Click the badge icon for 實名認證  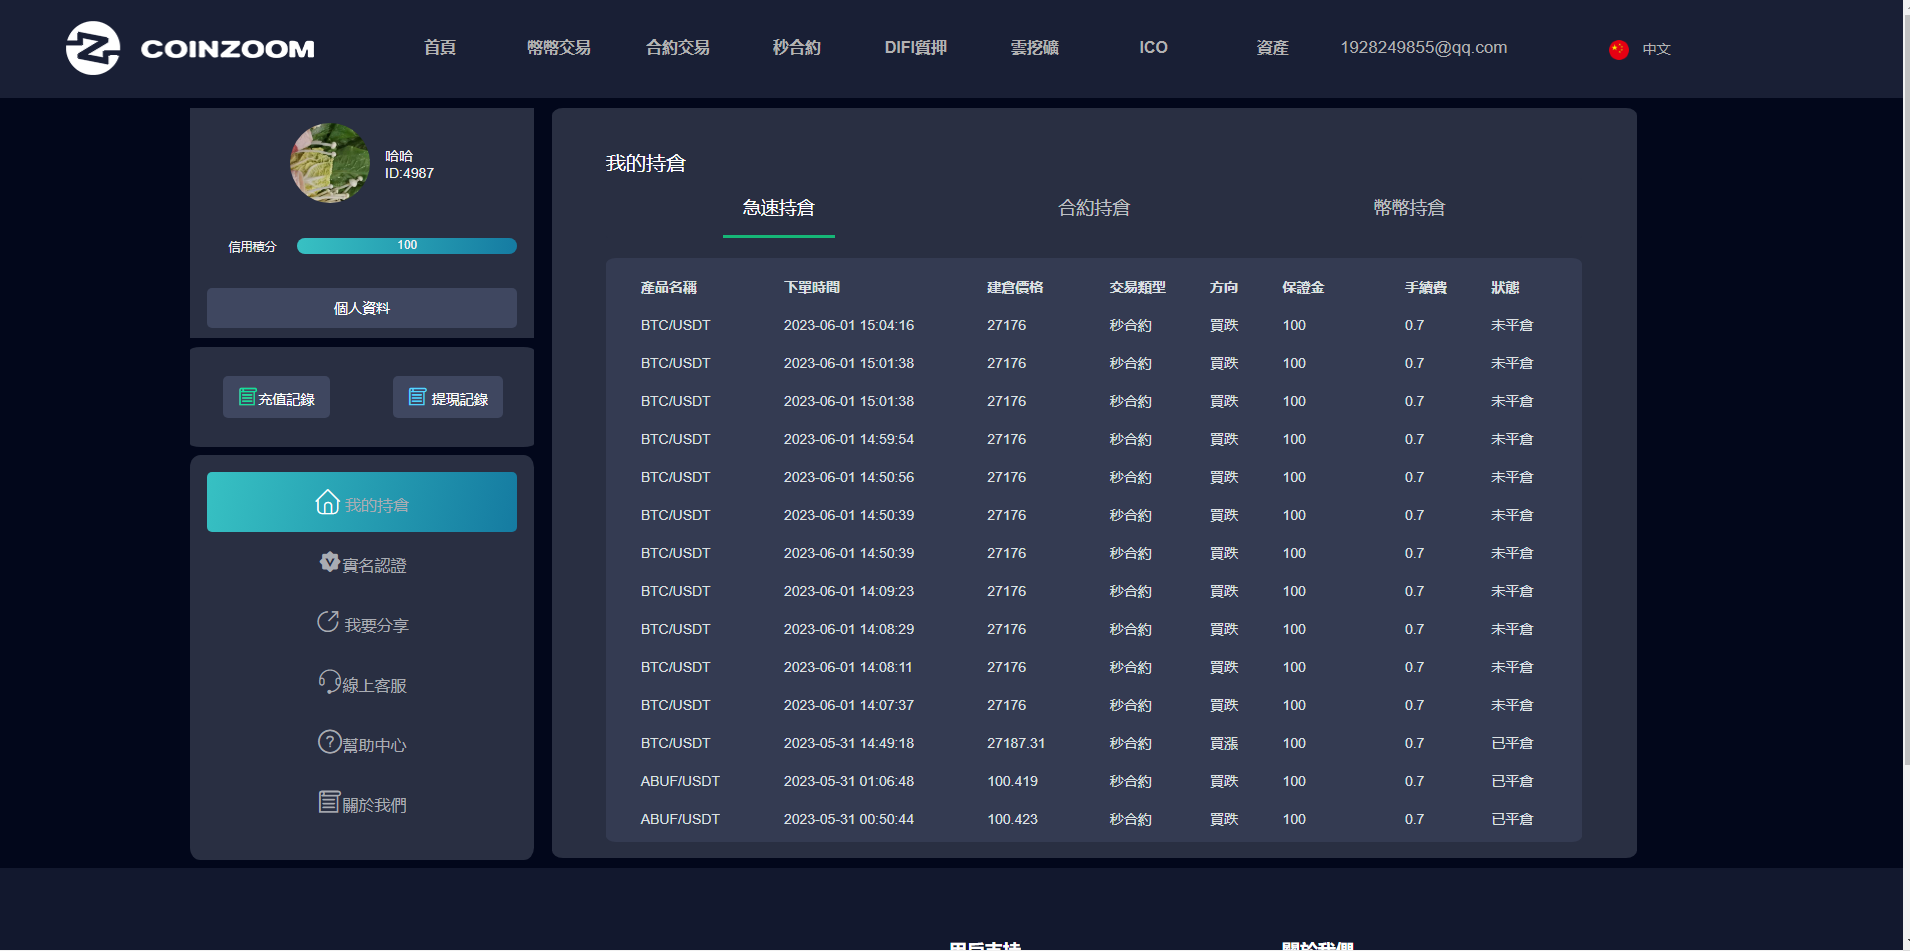click(329, 562)
